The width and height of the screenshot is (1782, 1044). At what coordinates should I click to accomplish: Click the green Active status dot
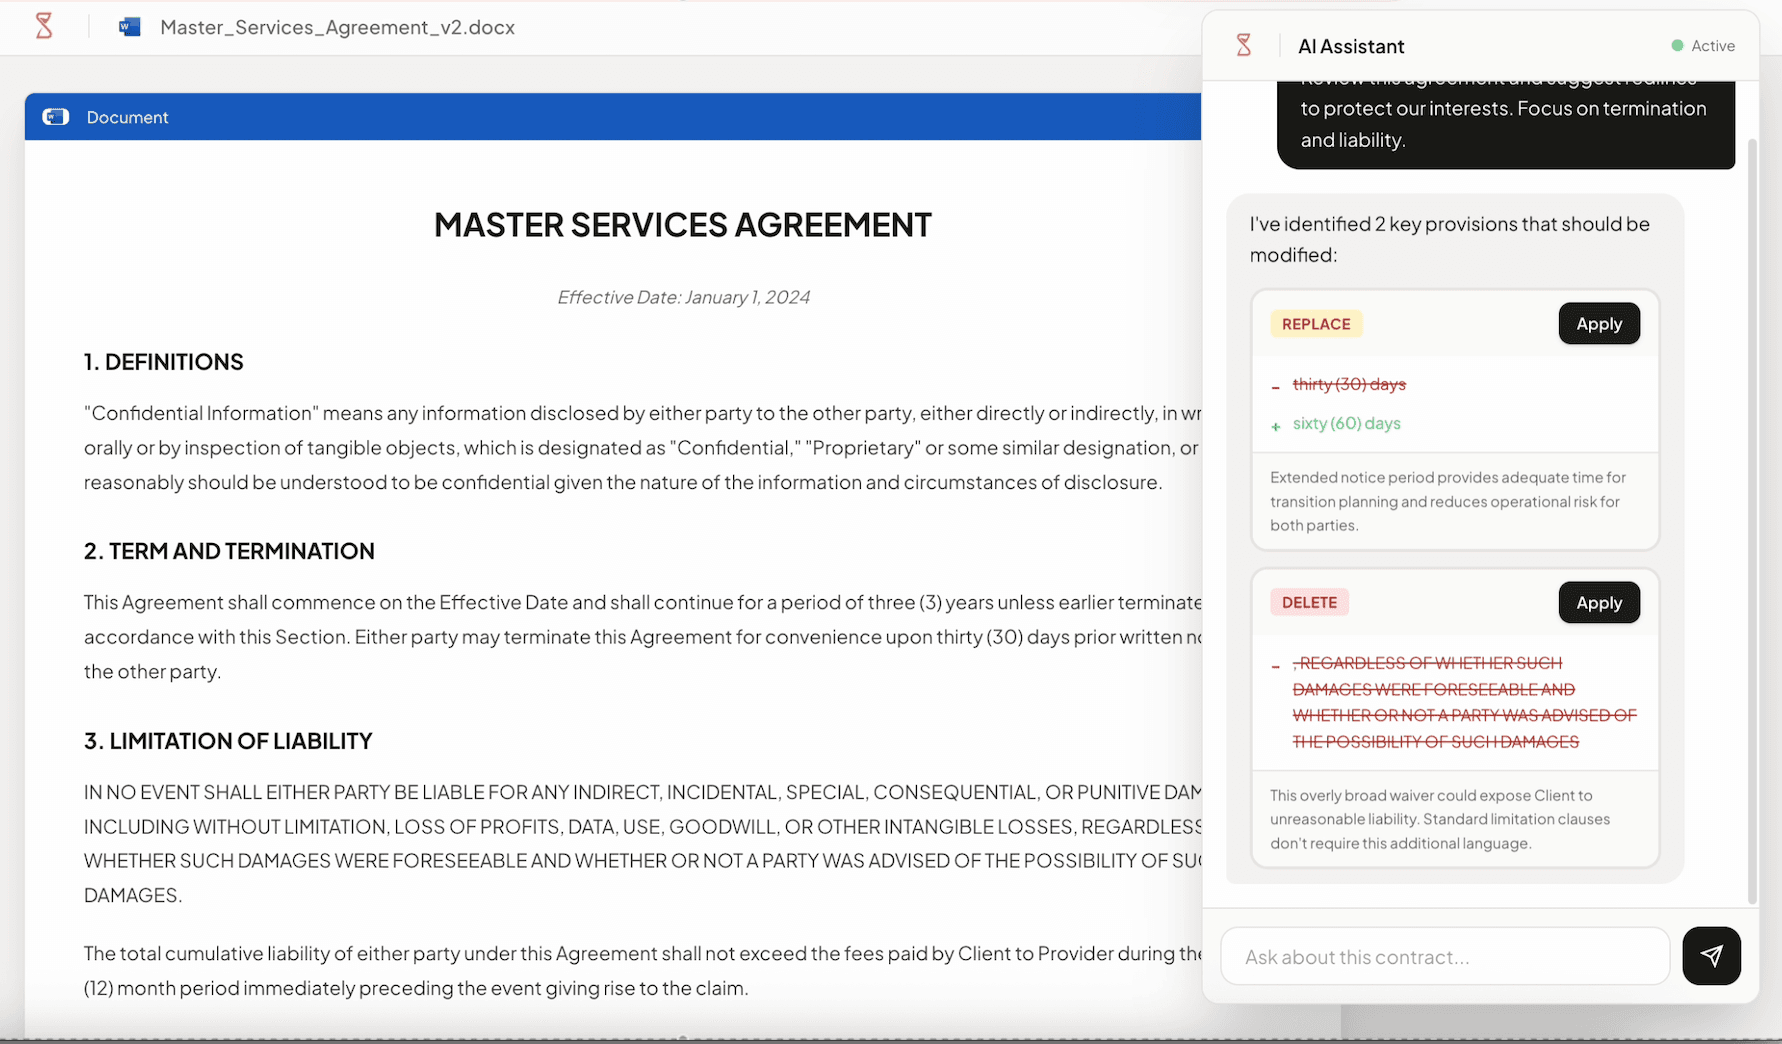[1677, 46]
